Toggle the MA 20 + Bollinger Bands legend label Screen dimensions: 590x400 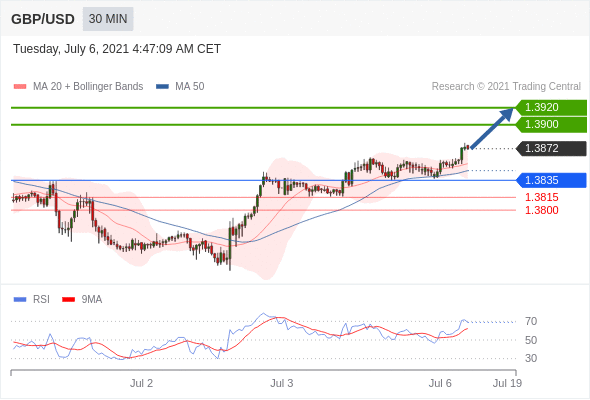(88, 87)
